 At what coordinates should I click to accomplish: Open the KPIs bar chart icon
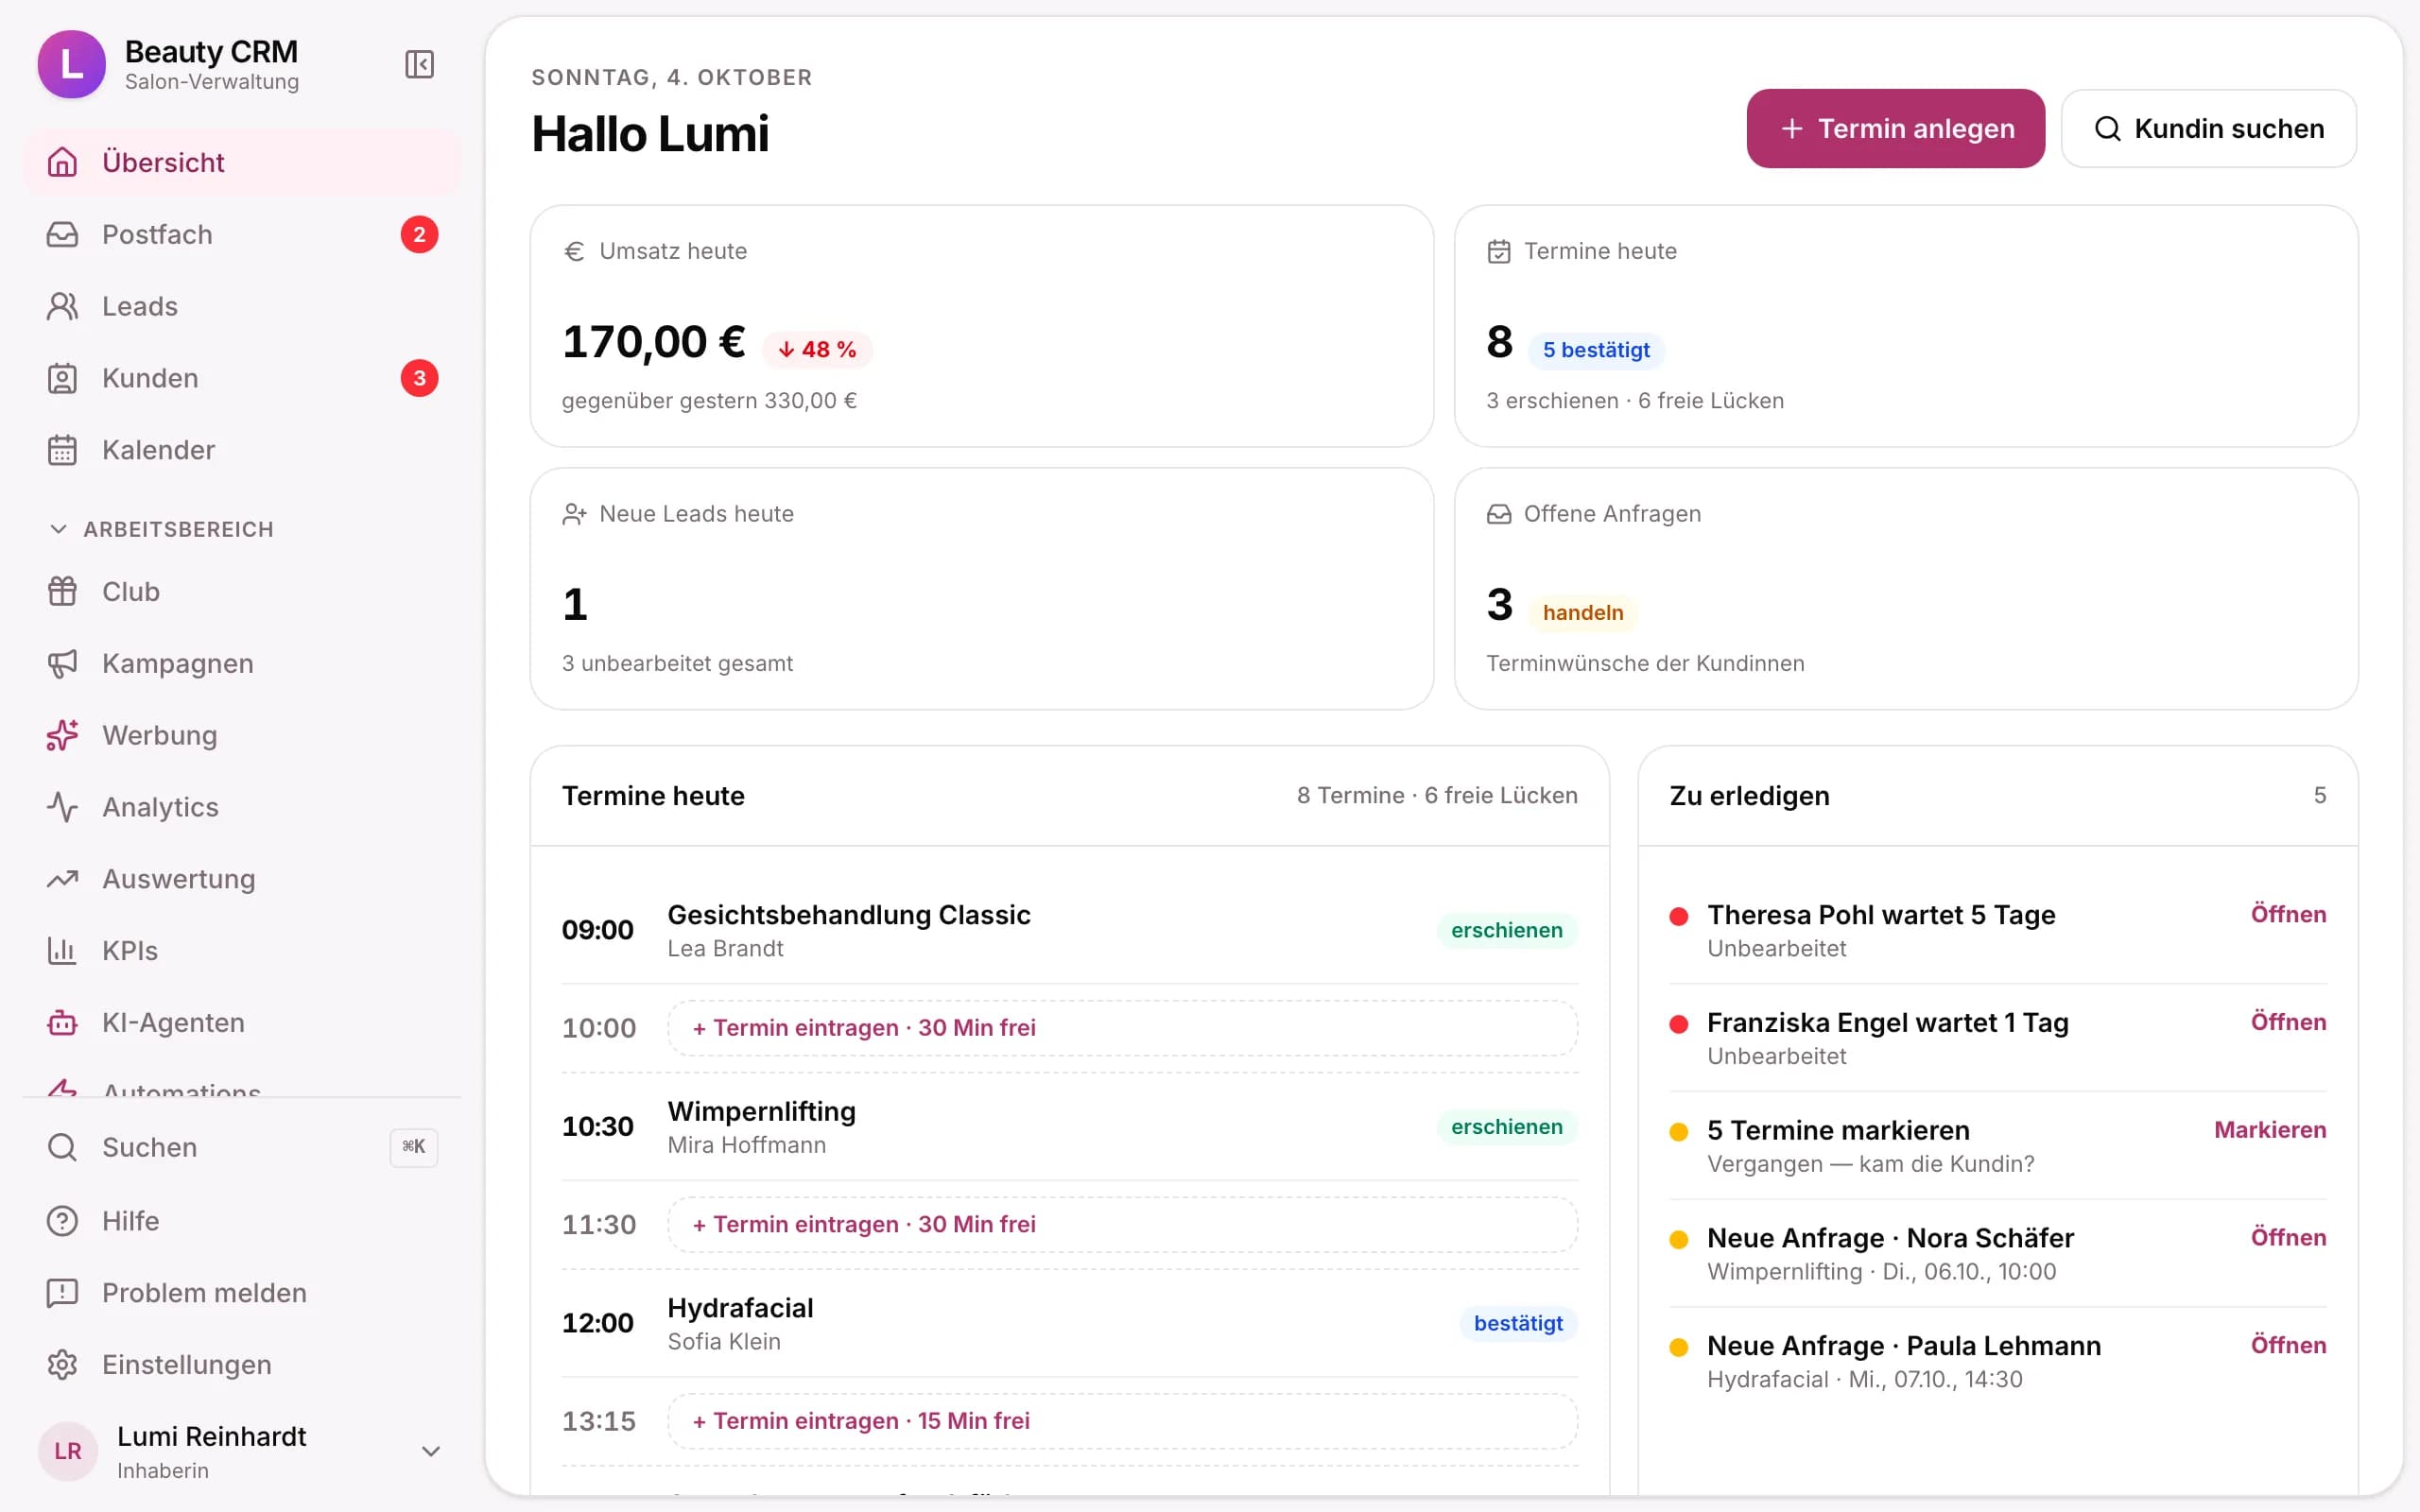pos(62,951)
